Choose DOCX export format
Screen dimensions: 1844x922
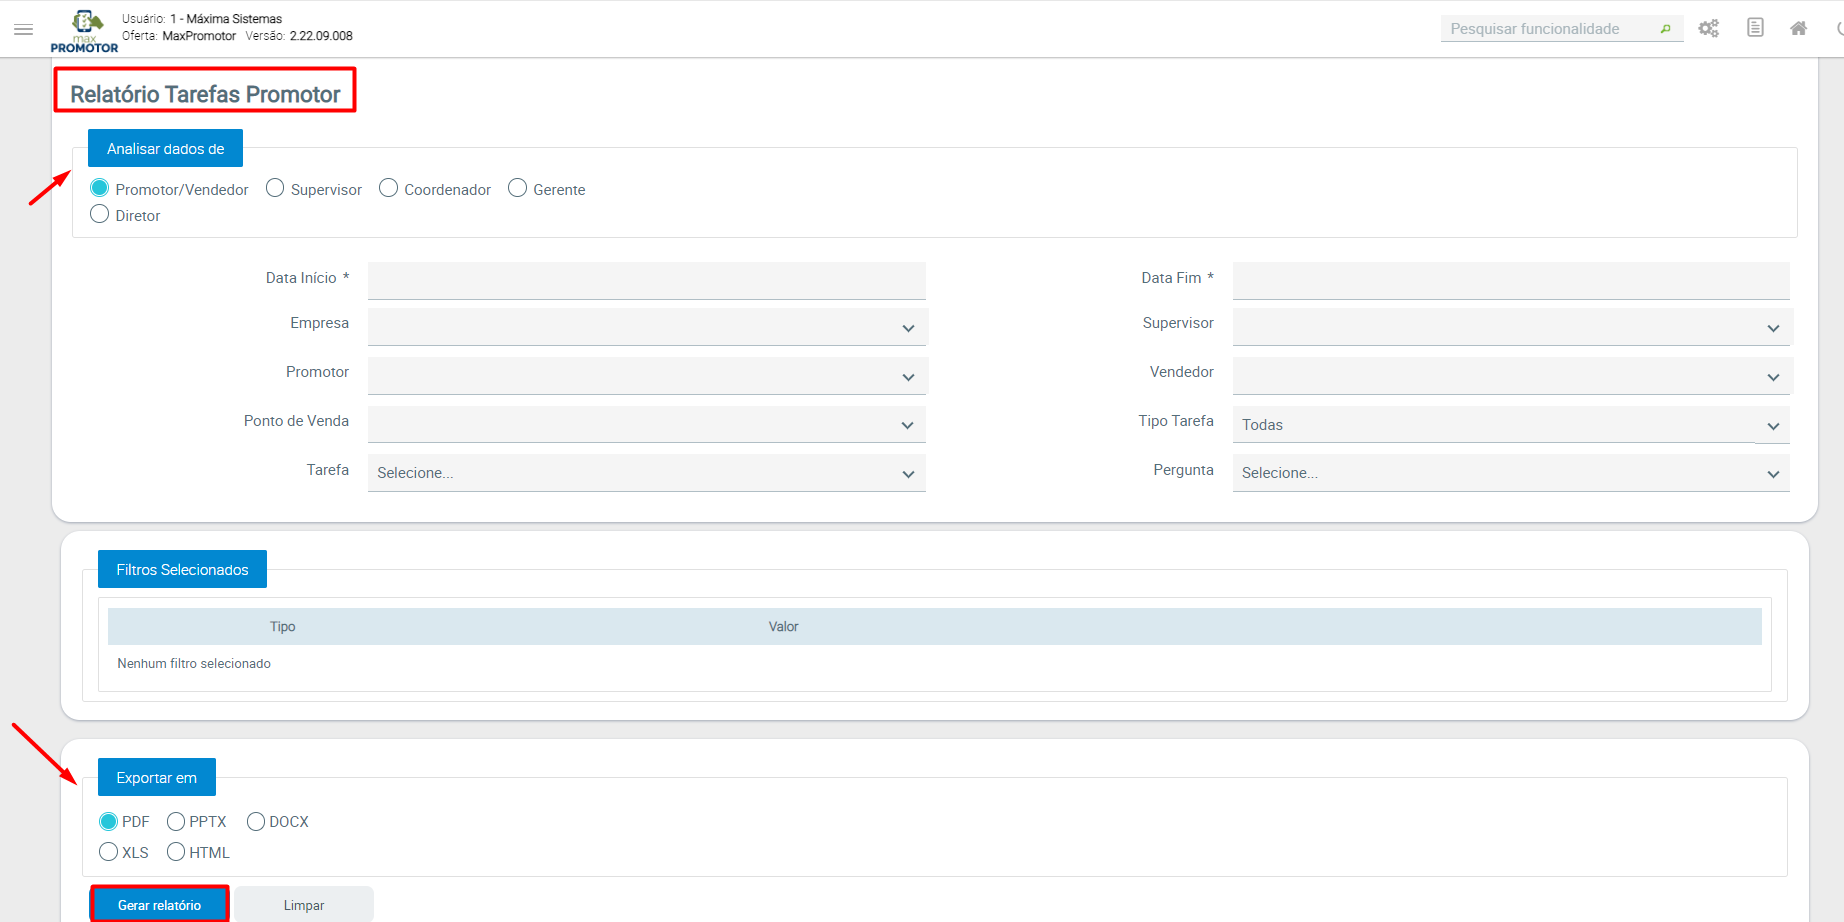256,821
